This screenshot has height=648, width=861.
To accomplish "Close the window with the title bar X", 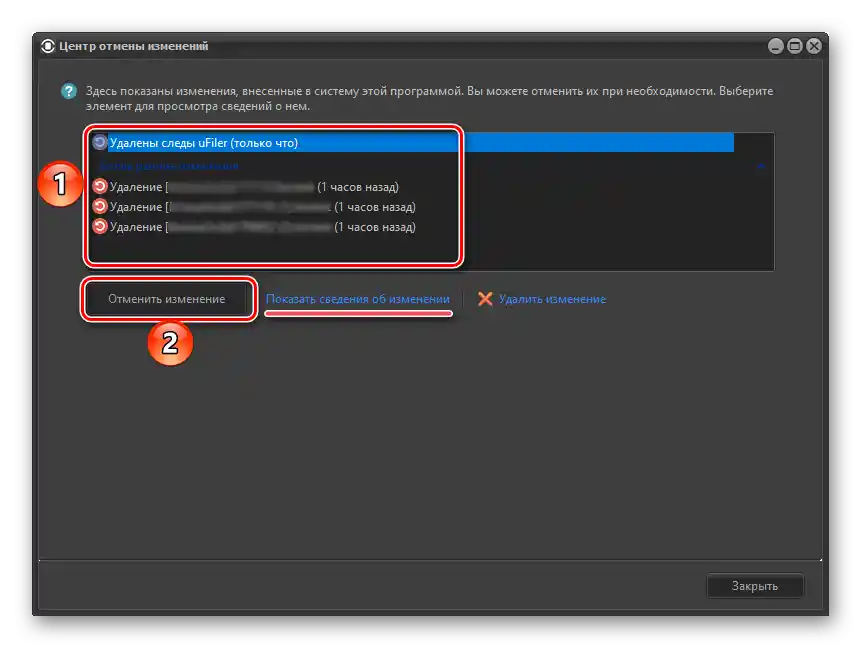I will click(814, 46).
